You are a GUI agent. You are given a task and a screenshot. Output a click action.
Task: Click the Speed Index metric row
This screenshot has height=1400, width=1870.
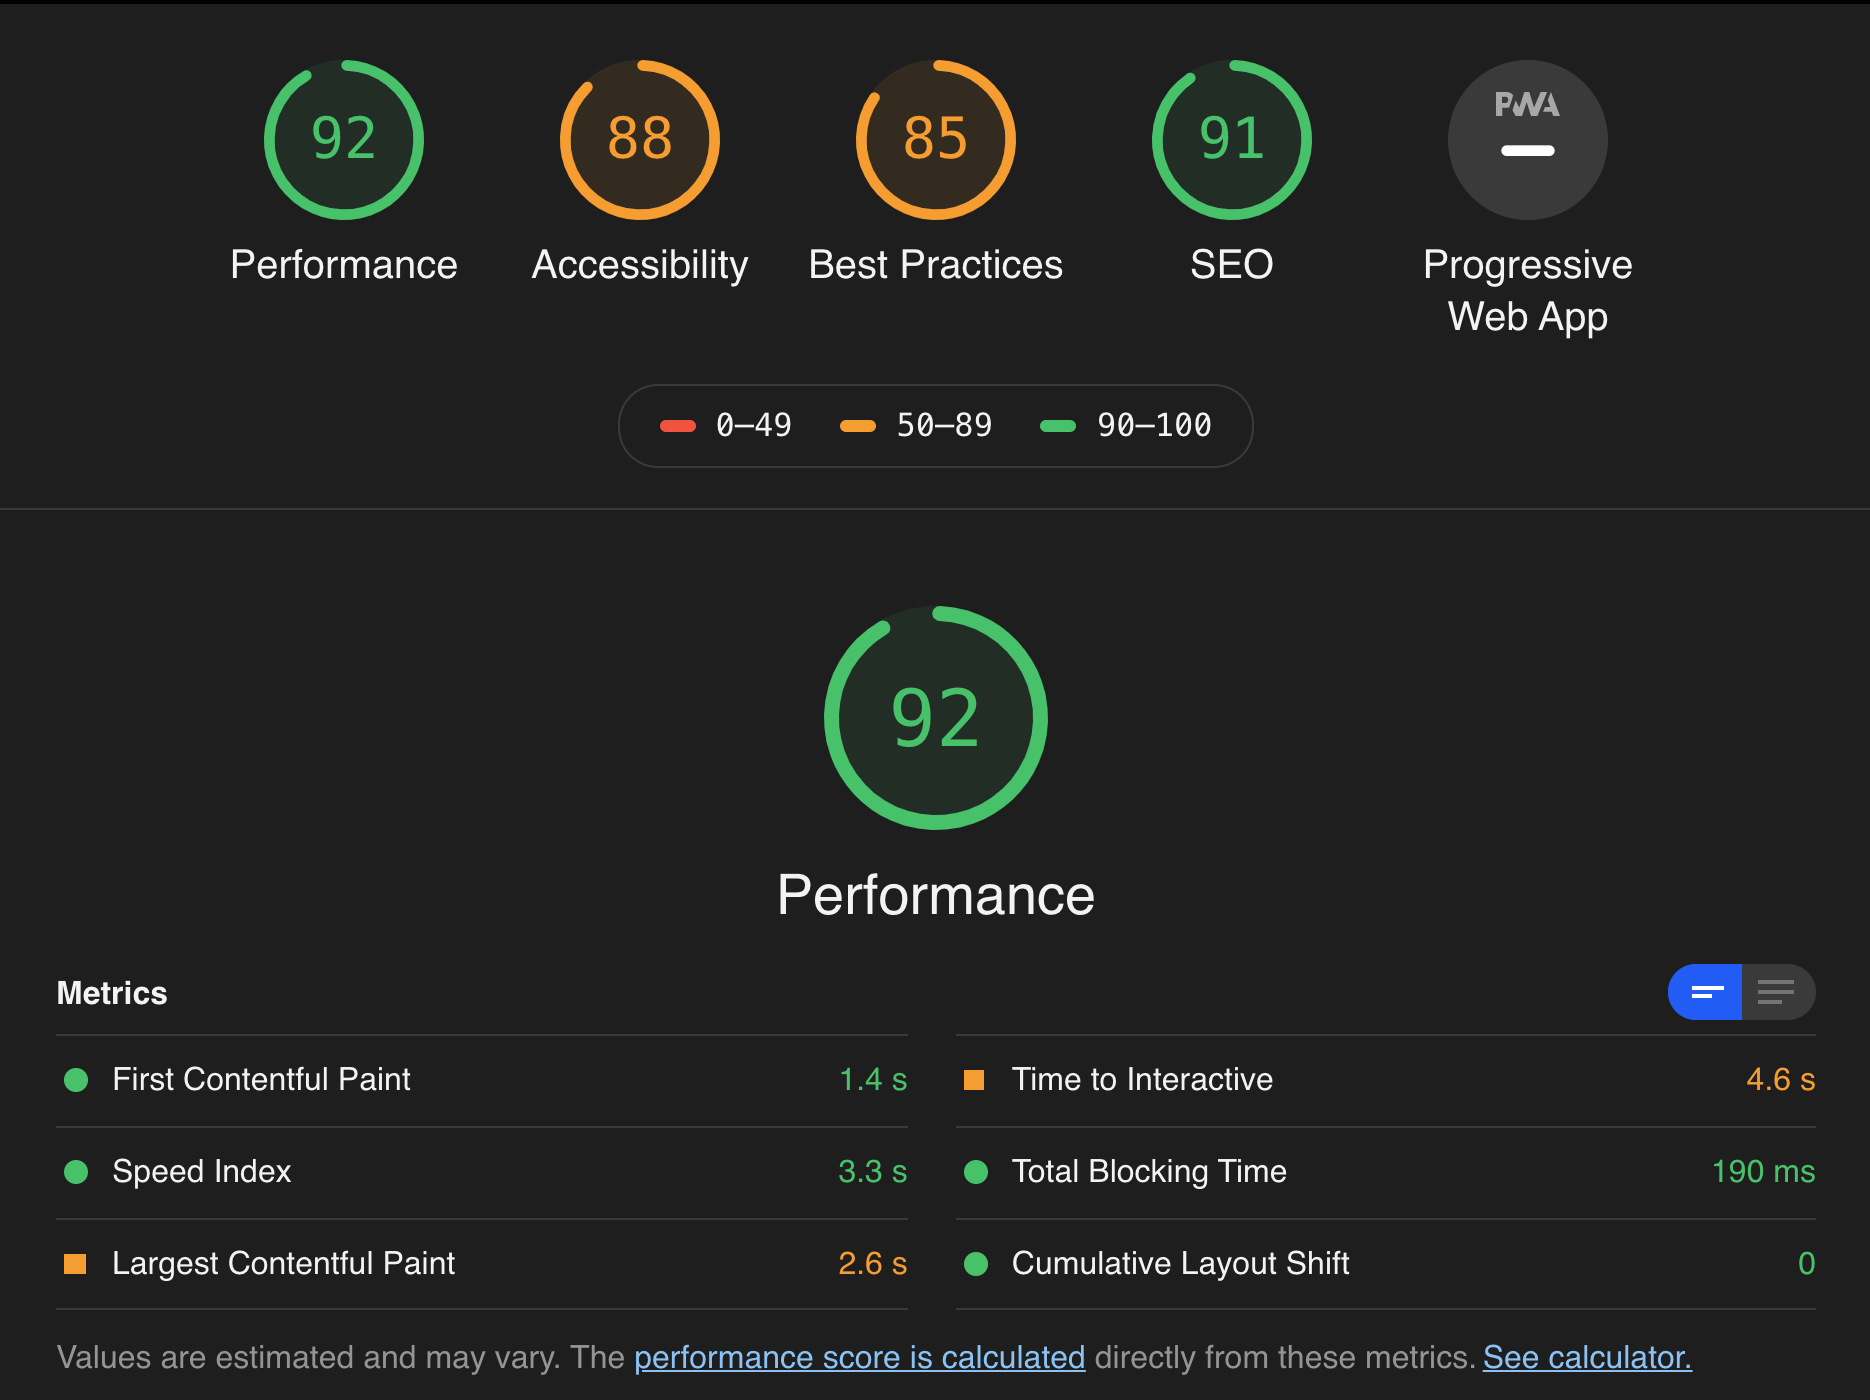pos(482,1172)
